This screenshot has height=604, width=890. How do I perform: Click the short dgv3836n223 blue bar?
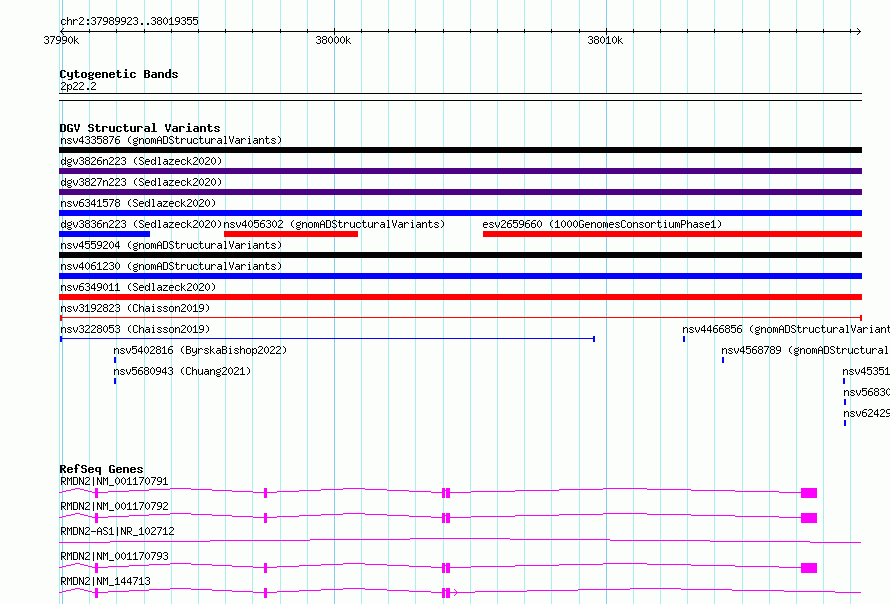(104, 234)
